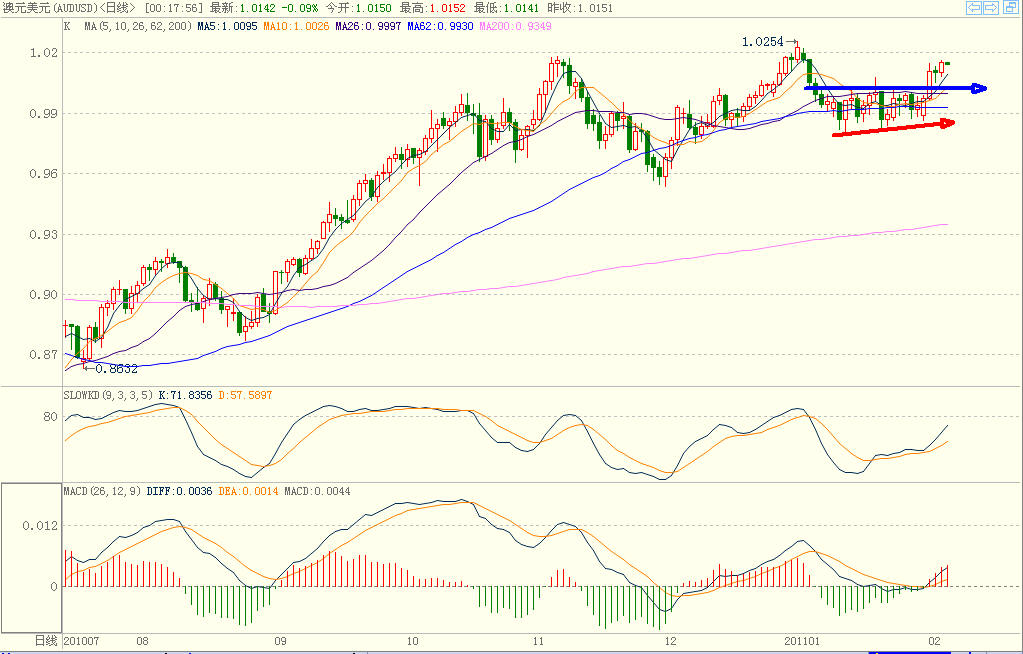
Task: Click the 10 month label on time axis
Action: point(412,641)
